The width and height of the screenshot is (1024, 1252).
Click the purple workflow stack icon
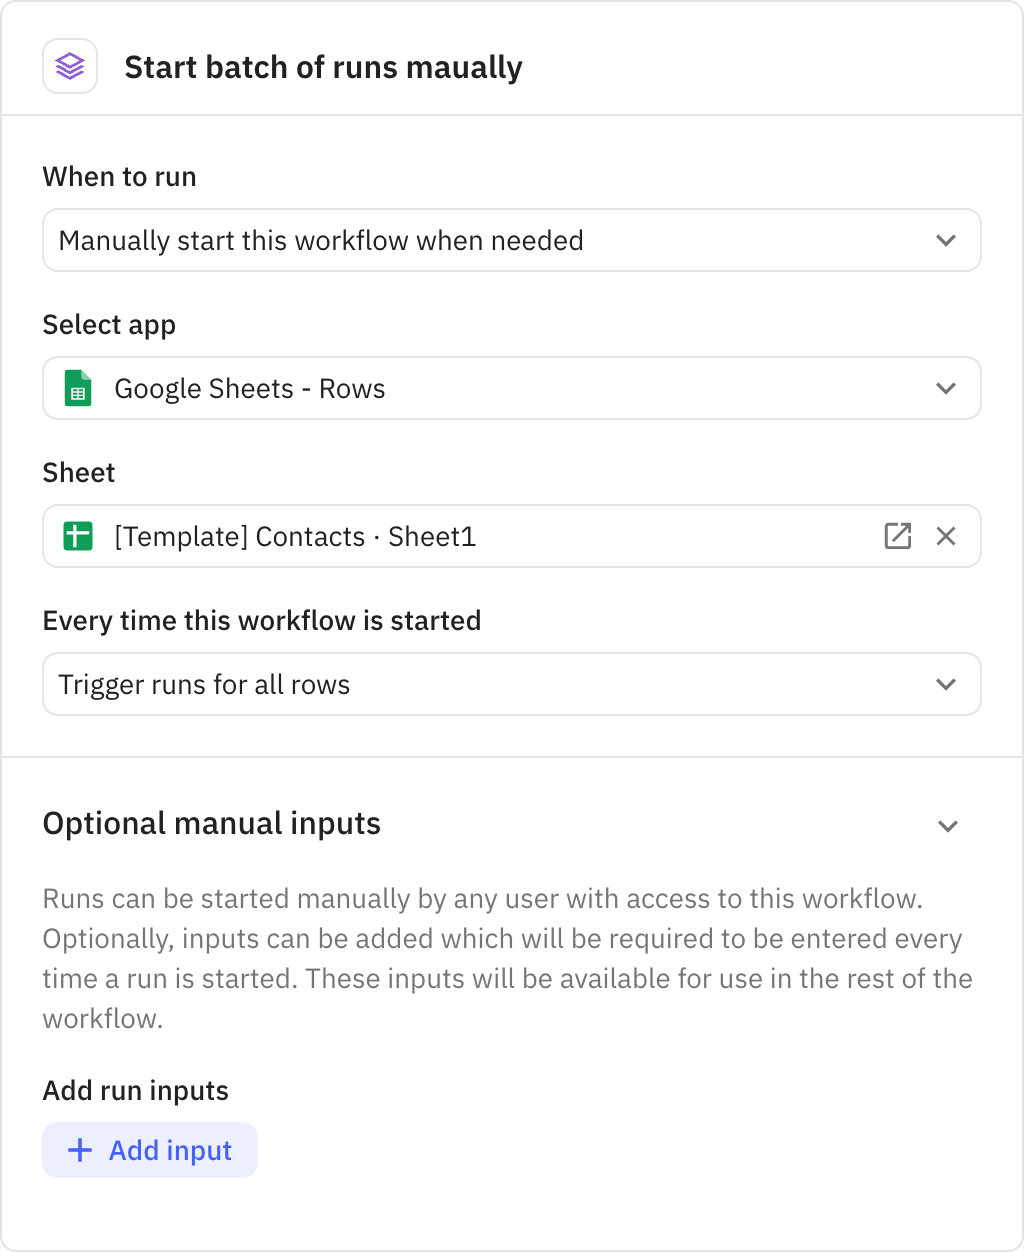point(69,66)
